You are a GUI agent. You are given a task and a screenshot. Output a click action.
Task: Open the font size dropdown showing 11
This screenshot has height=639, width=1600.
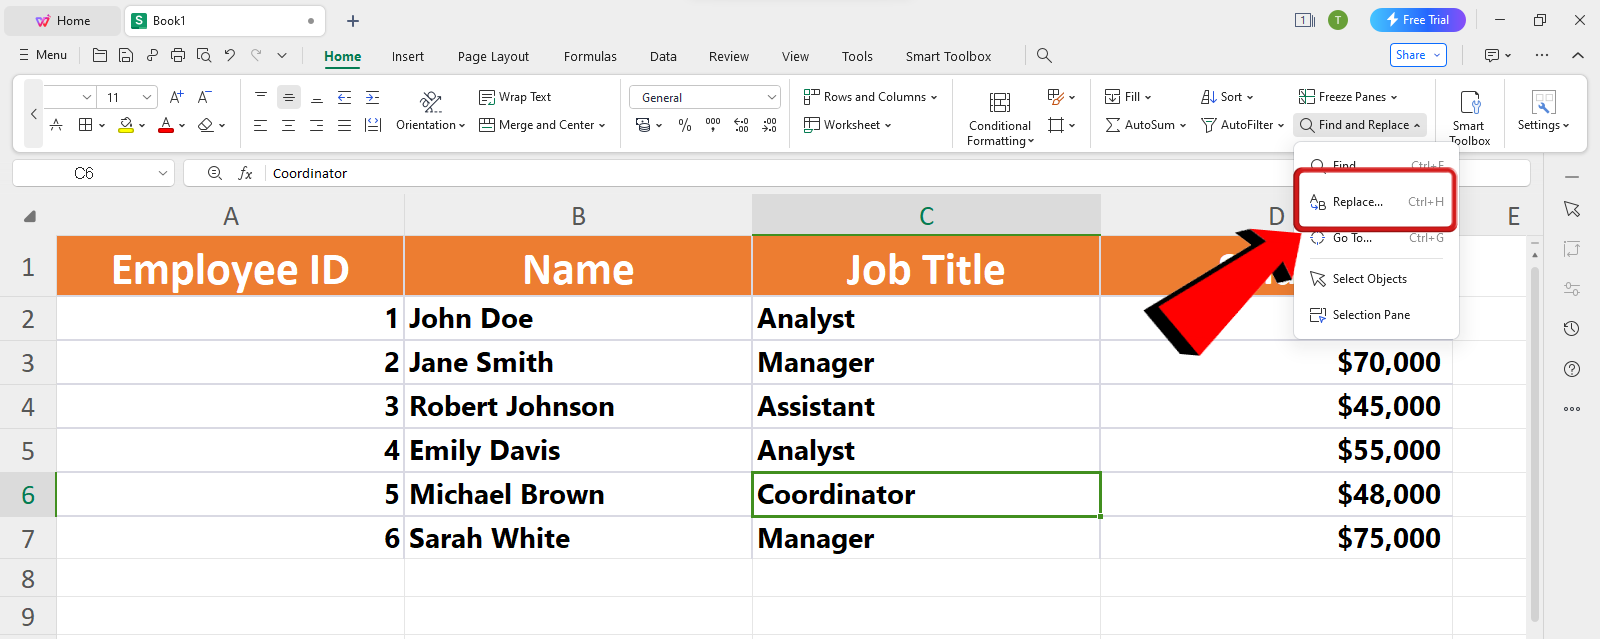(147, 97)
